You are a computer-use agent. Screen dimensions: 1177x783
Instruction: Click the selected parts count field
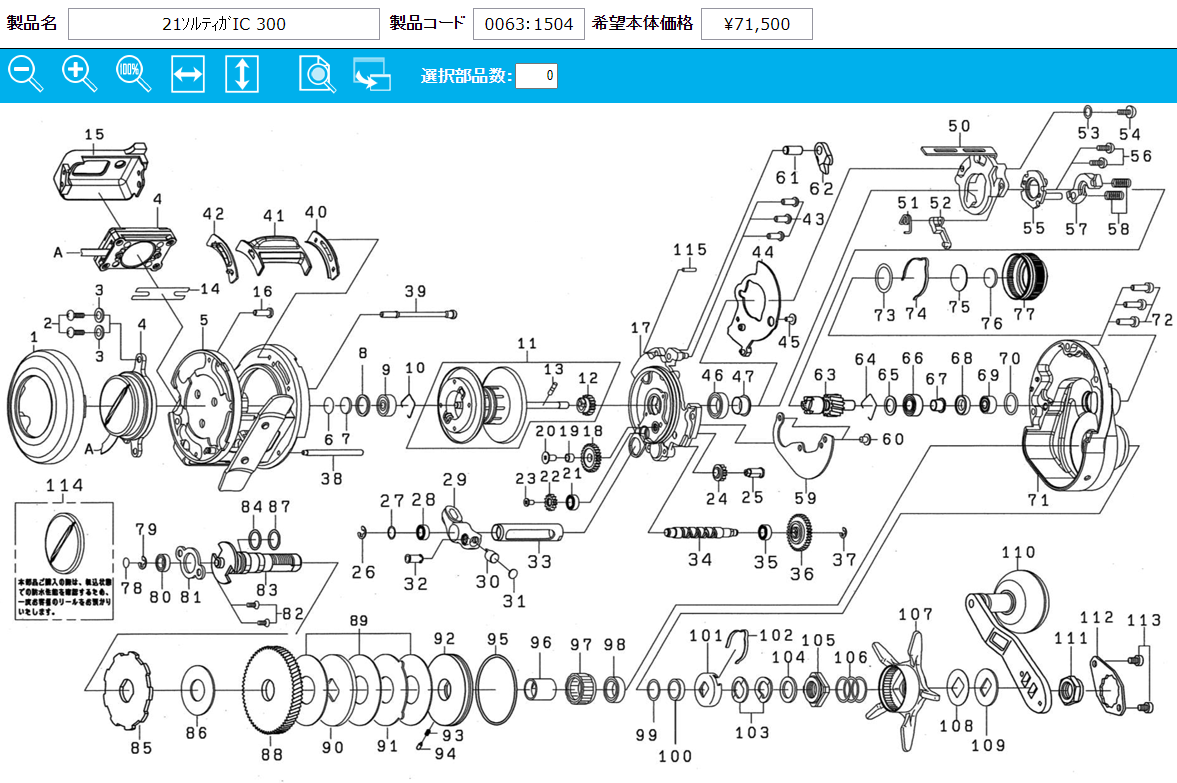click(536, 75)
